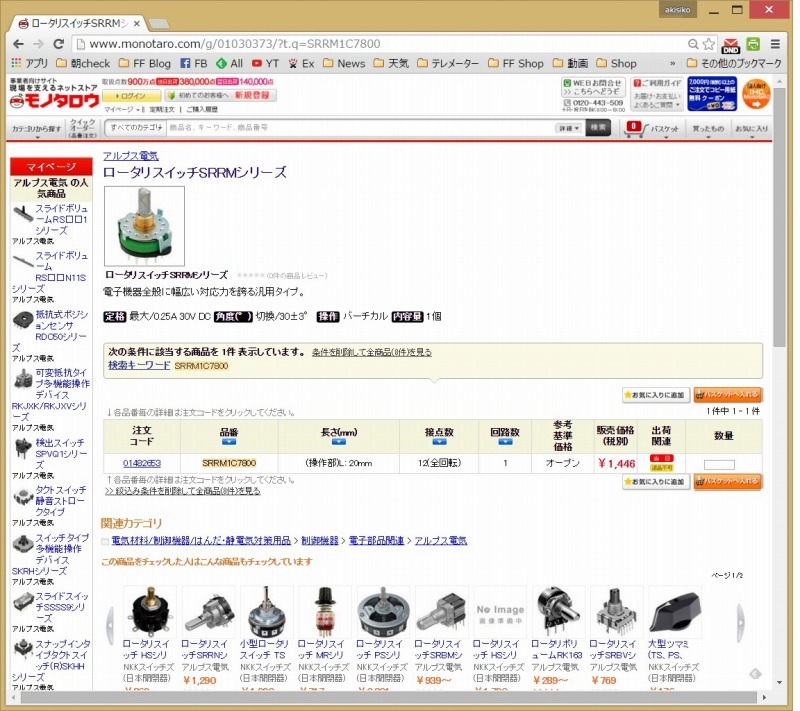
Task: Open the News bookmark folder
Action: click(x=344, y=63)
